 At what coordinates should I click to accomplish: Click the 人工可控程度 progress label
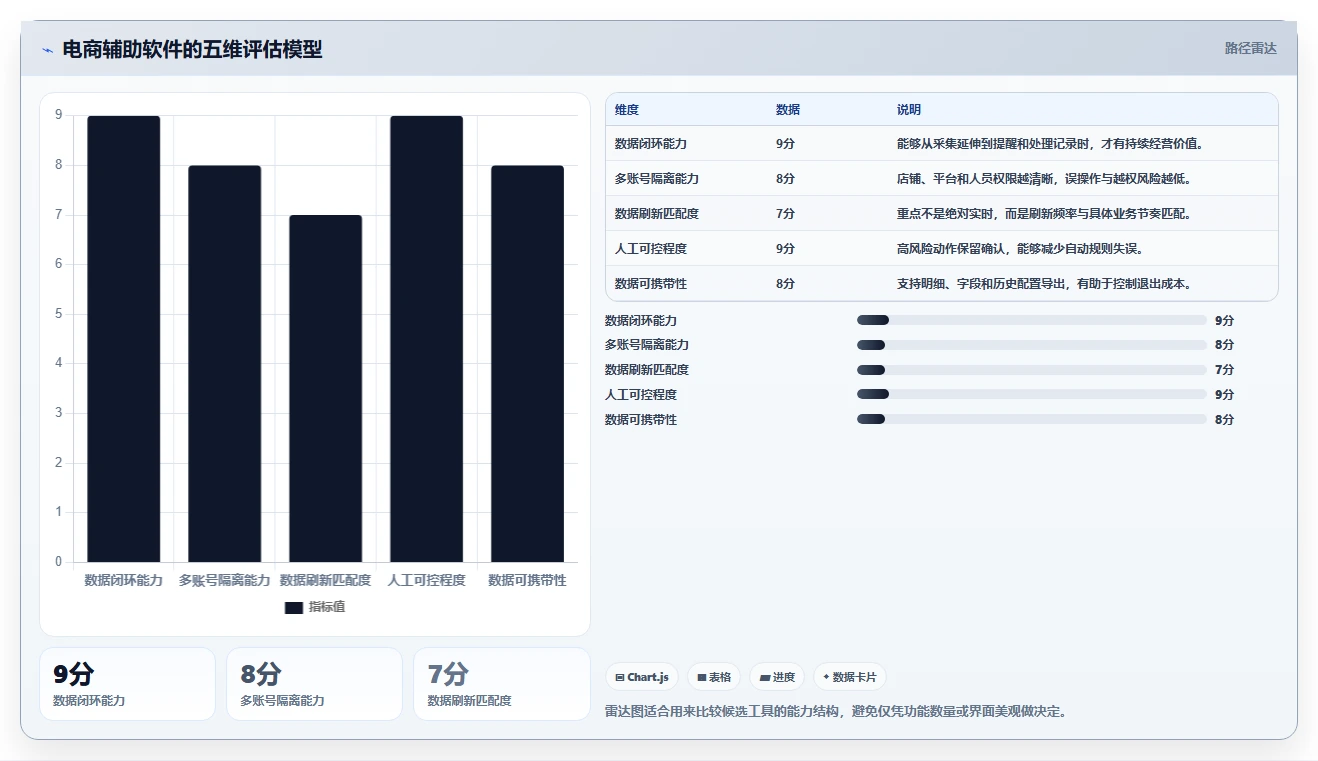pyautogui.click(x=641, y=395)
